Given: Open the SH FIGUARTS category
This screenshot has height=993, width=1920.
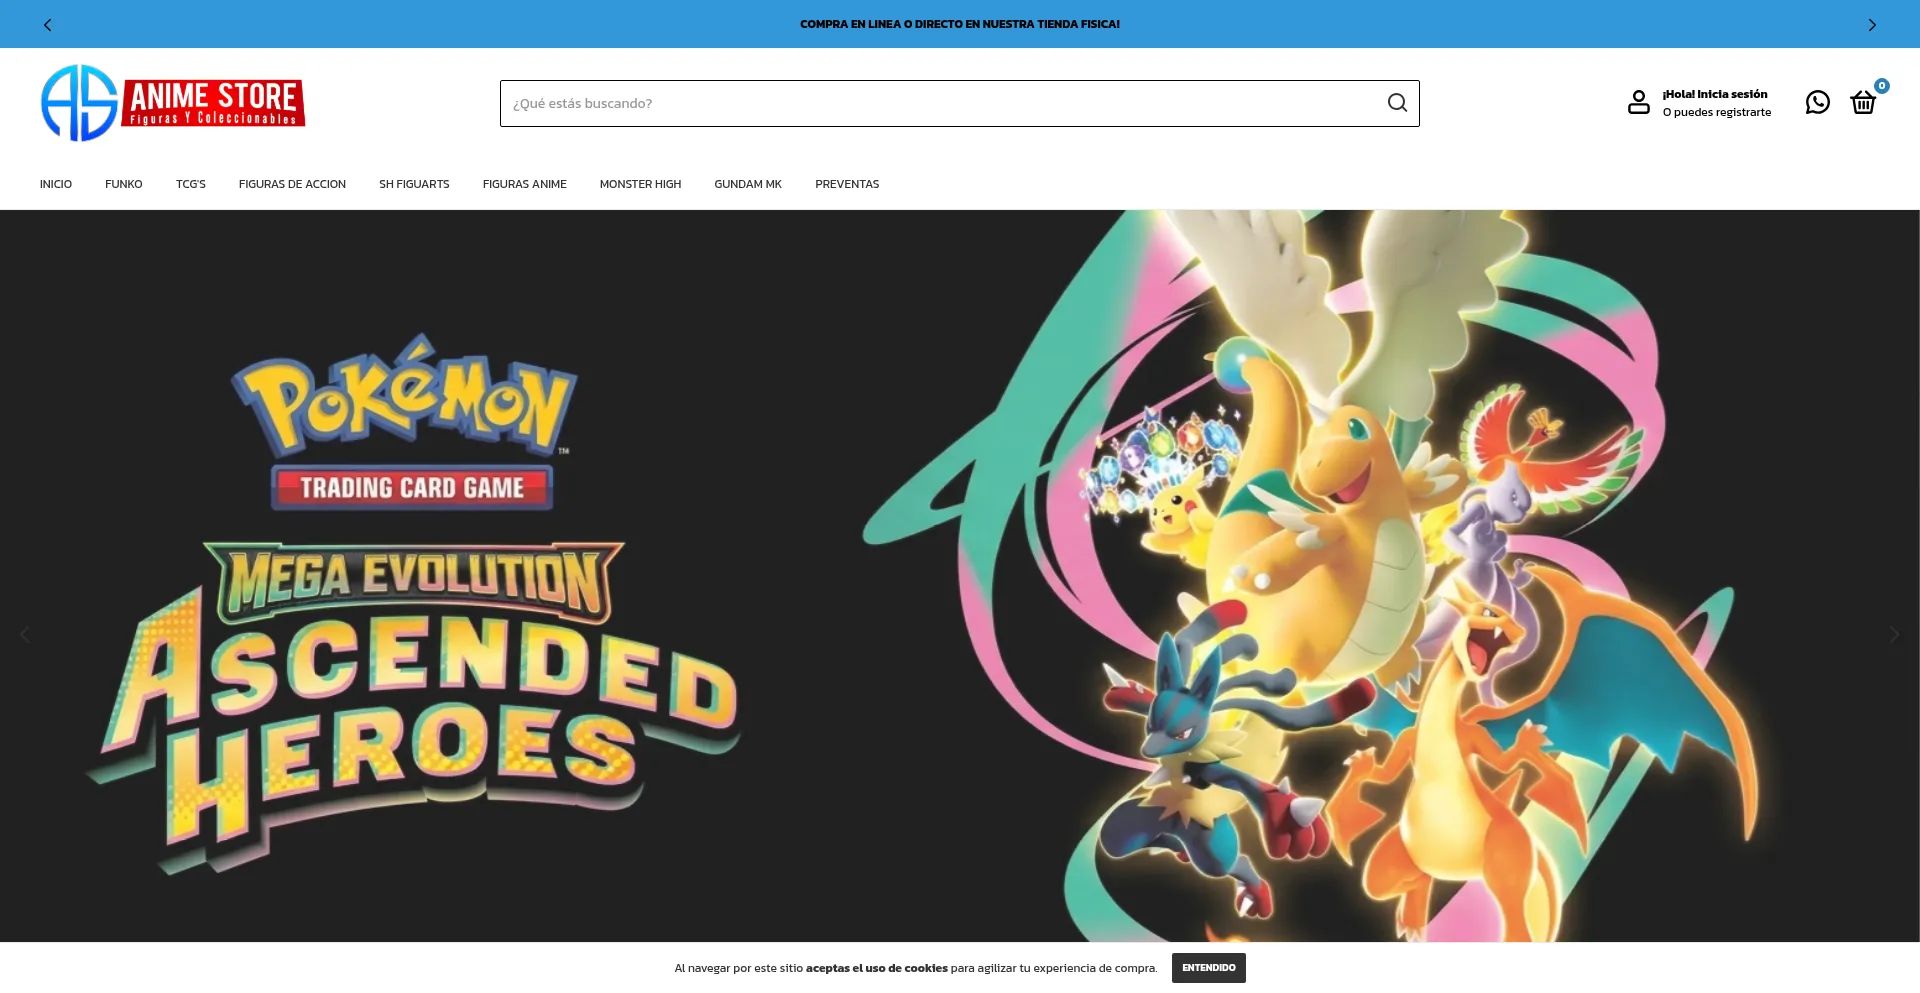Looking at the screenshot, I should click(414, 184).
